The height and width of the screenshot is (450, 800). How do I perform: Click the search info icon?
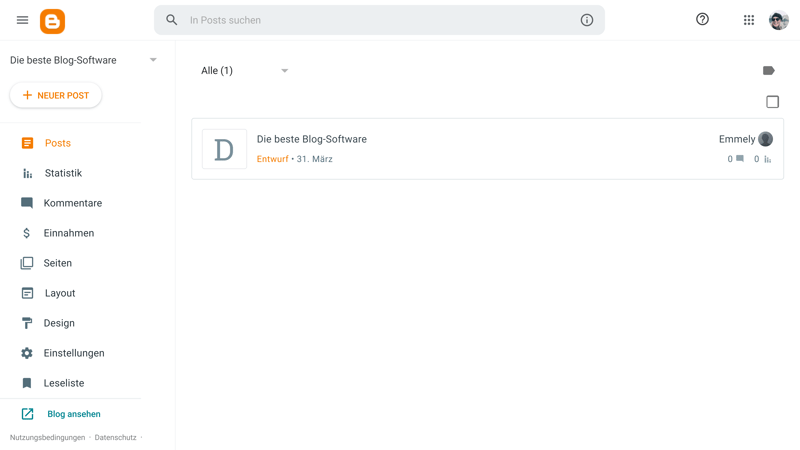tap(587, 20)
